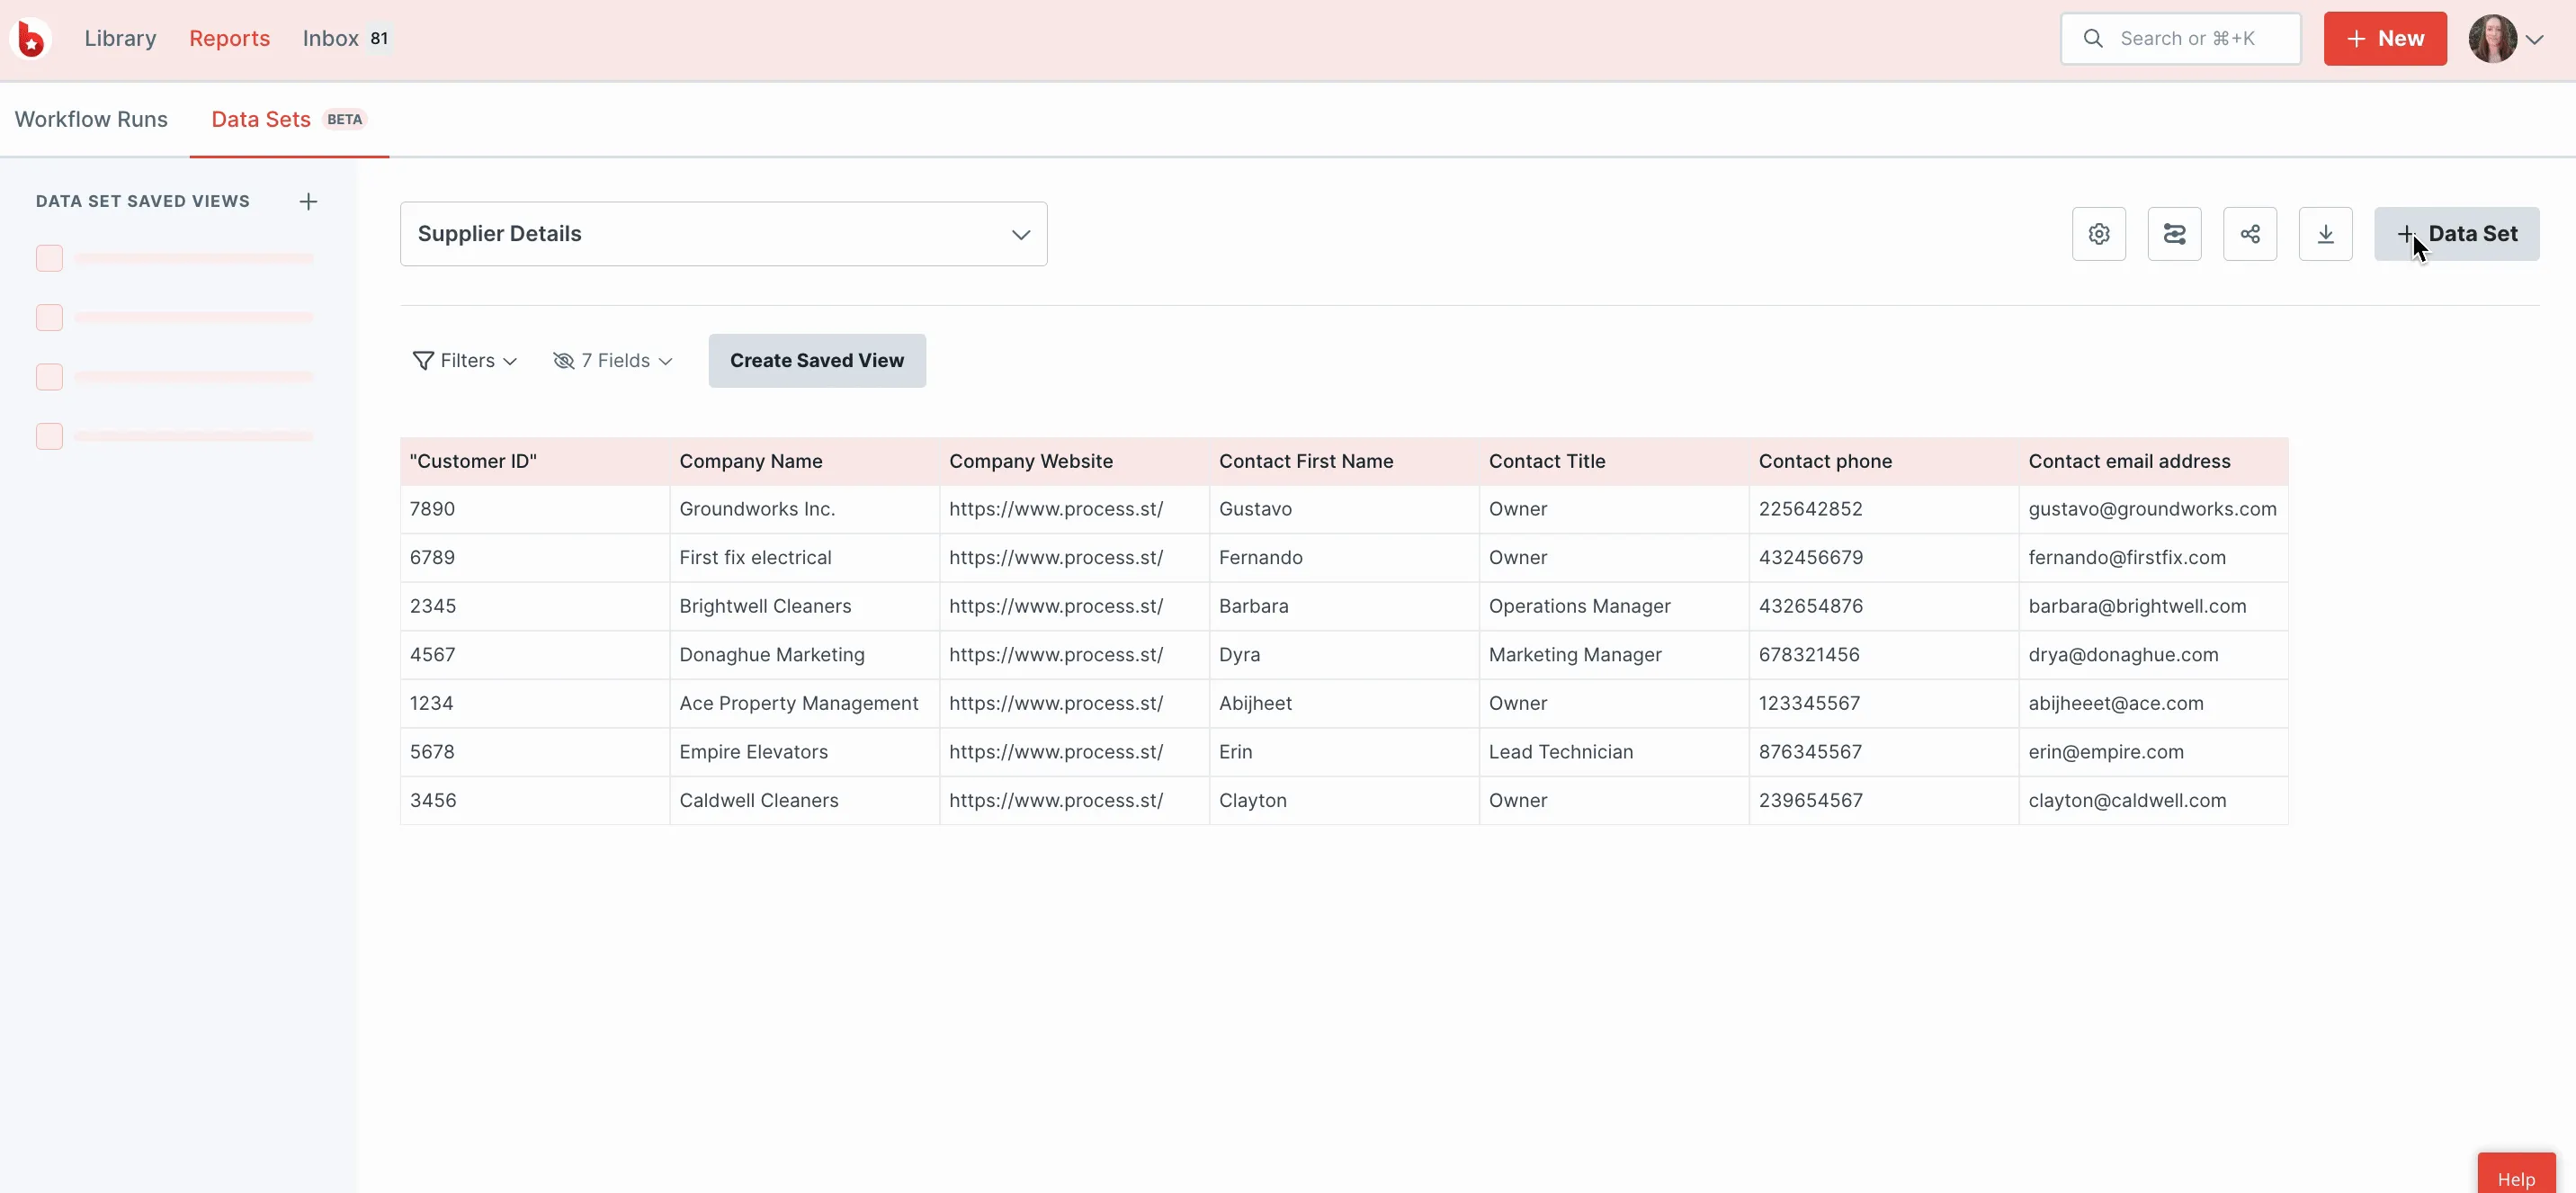The image size is (2576, 1193).
Task: Click the Contact email address column header
Action: 2154,462
